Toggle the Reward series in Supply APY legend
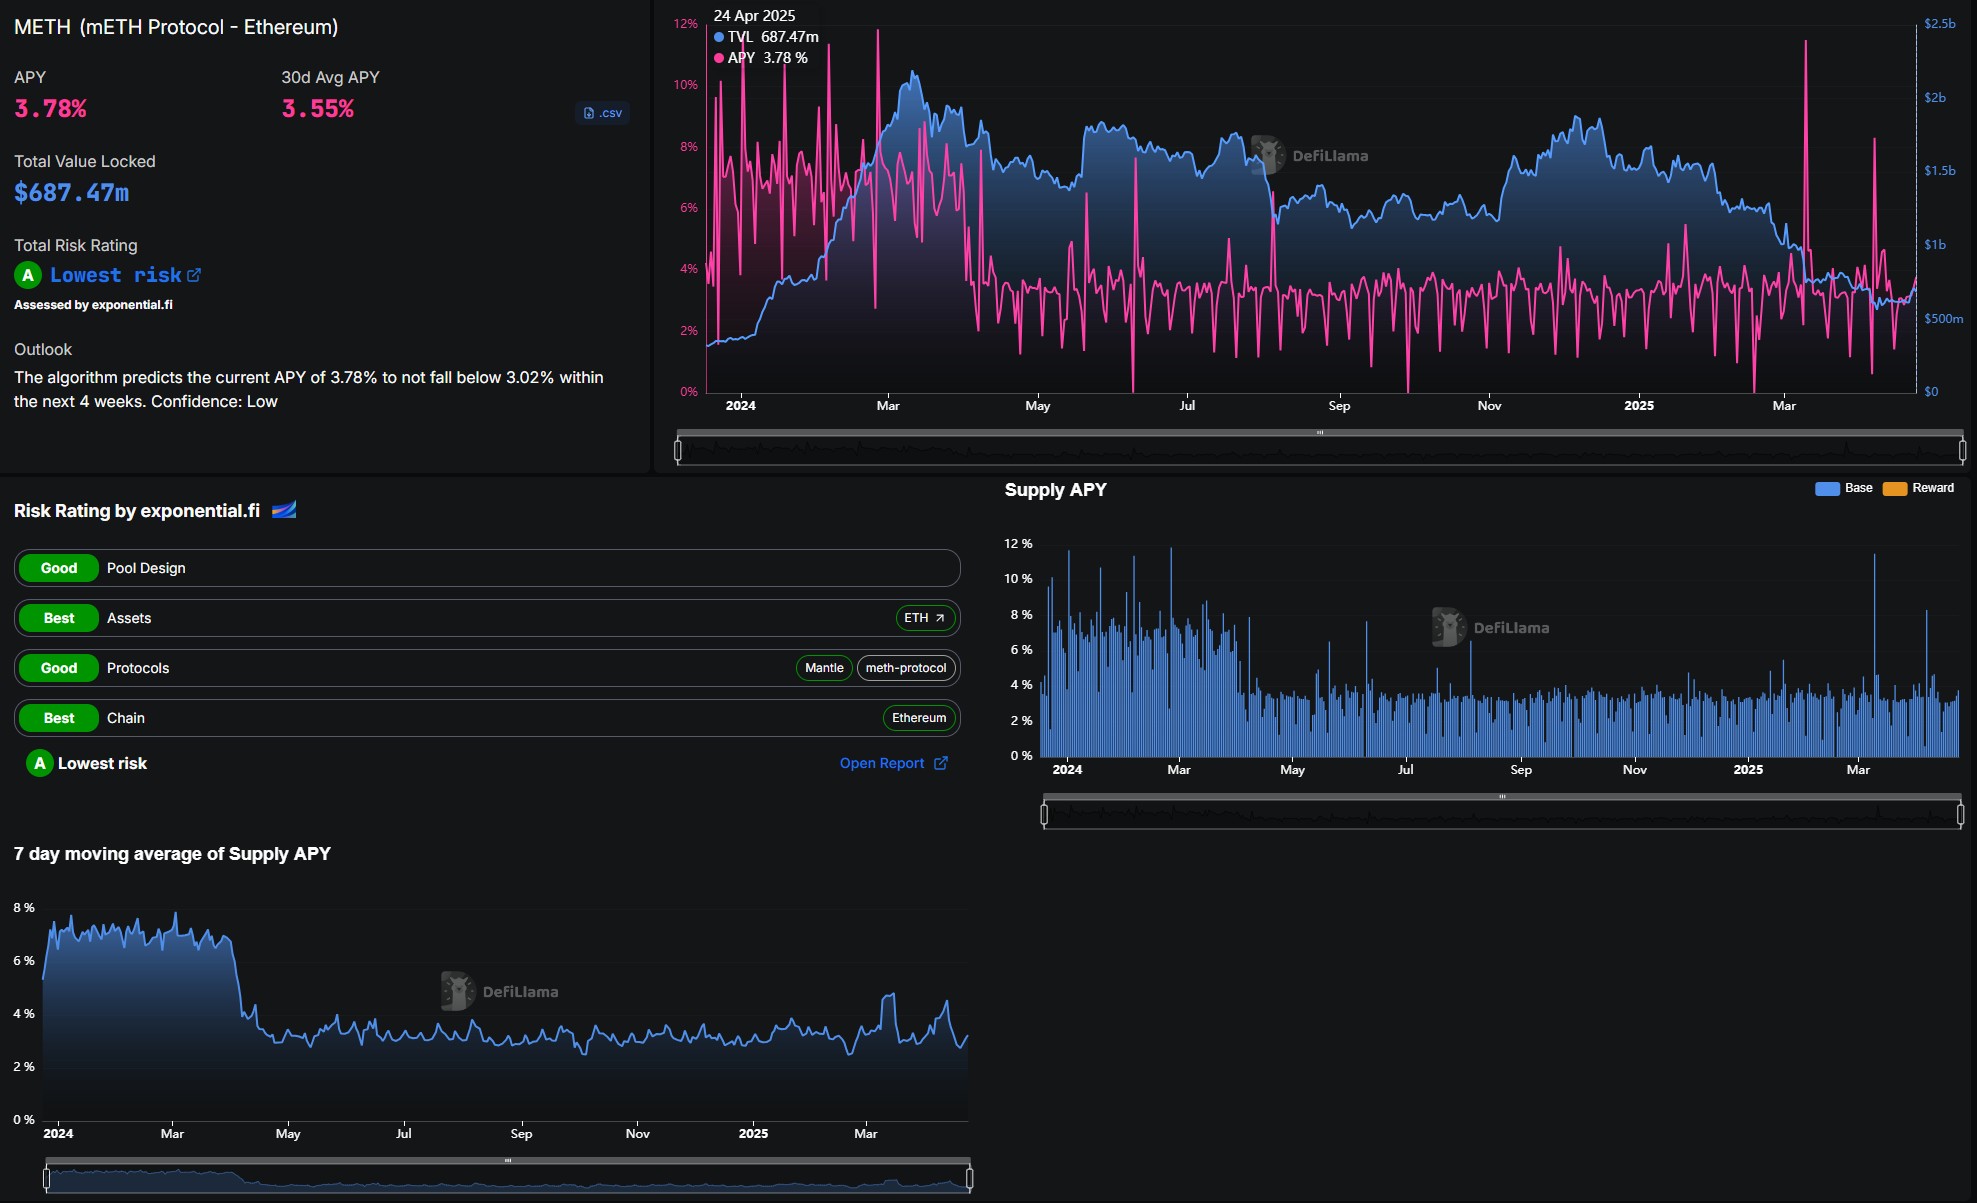1977x1203 pixels. coord(1932,488)
